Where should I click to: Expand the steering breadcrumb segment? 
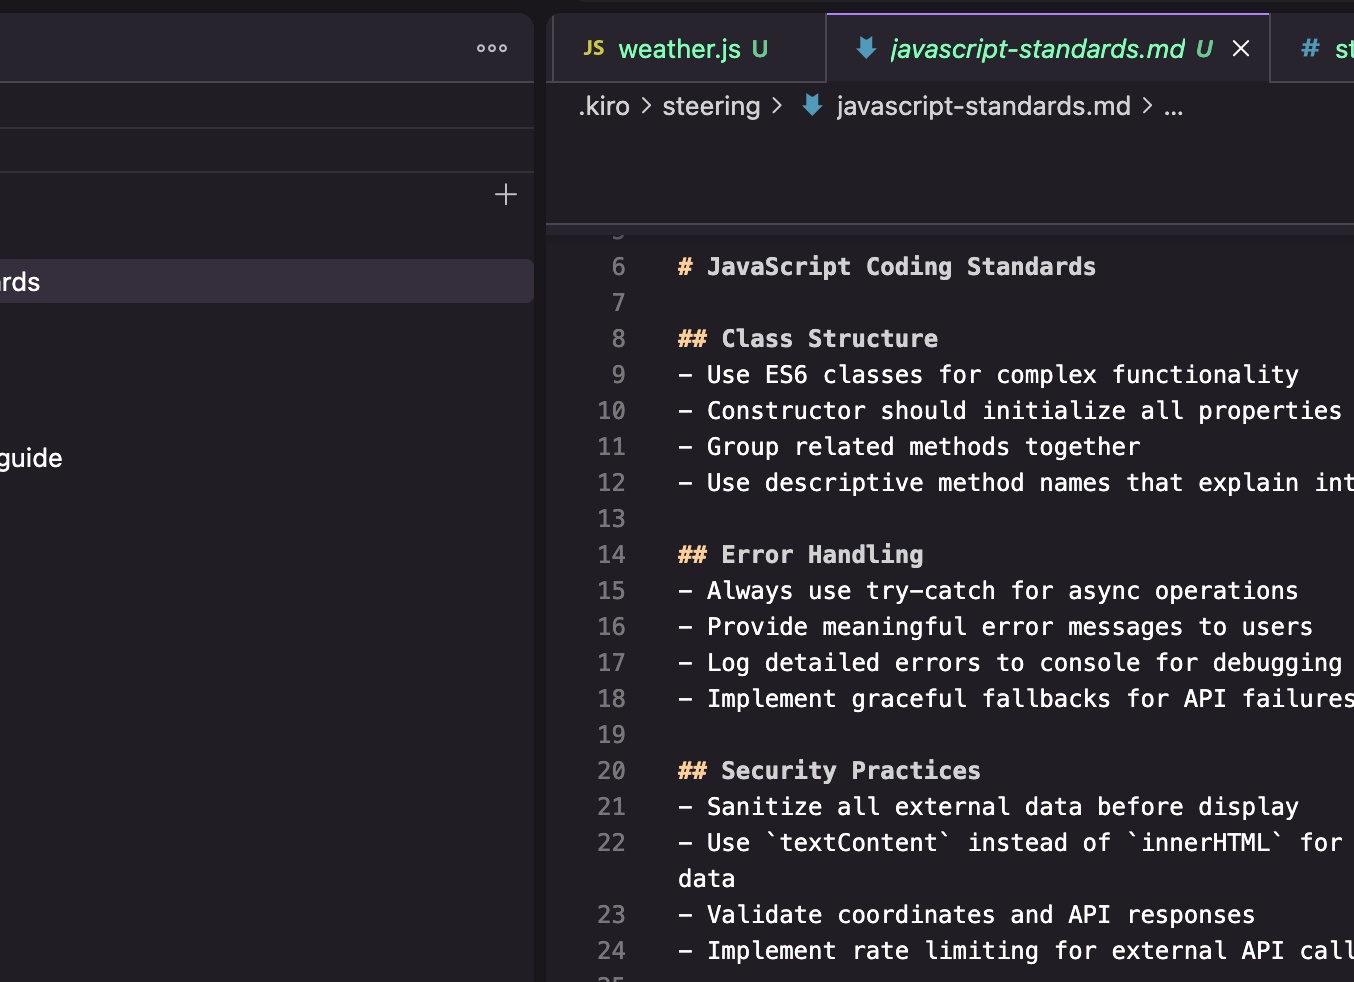click(x=711, y=106)
